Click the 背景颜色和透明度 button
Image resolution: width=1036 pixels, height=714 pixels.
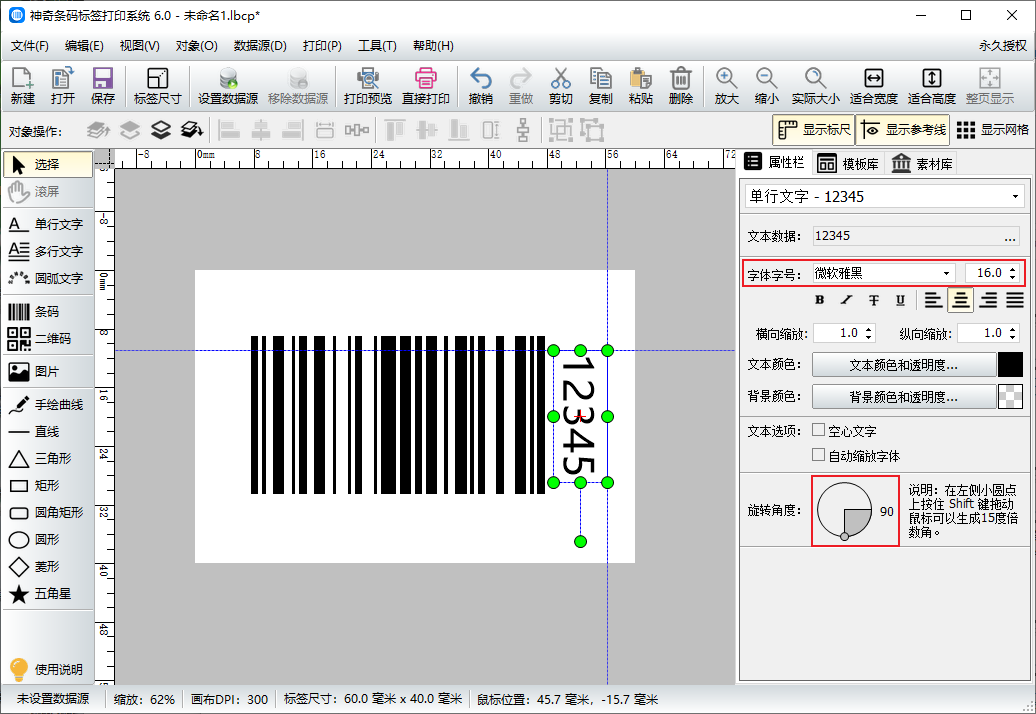coord(904,397)
